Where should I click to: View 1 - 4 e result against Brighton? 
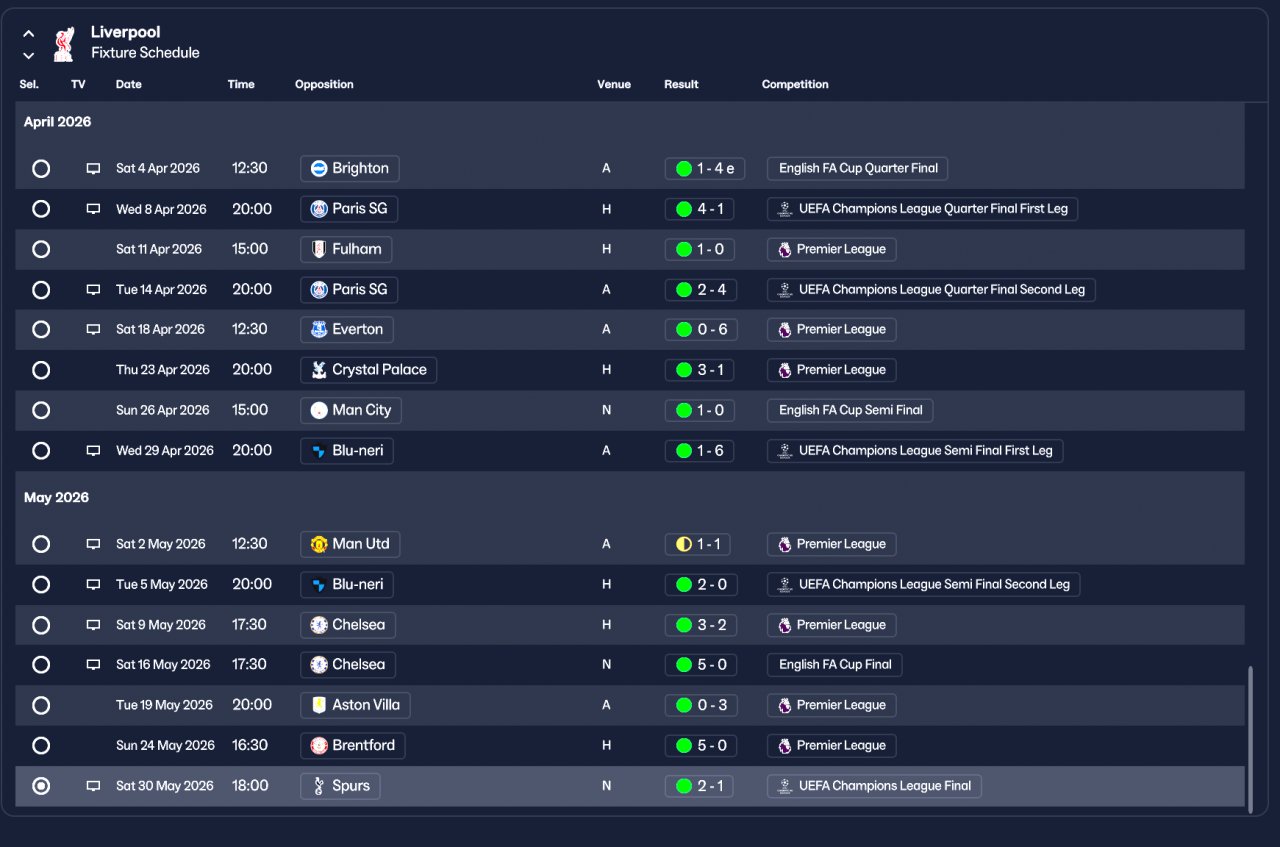tap(705, 168)
